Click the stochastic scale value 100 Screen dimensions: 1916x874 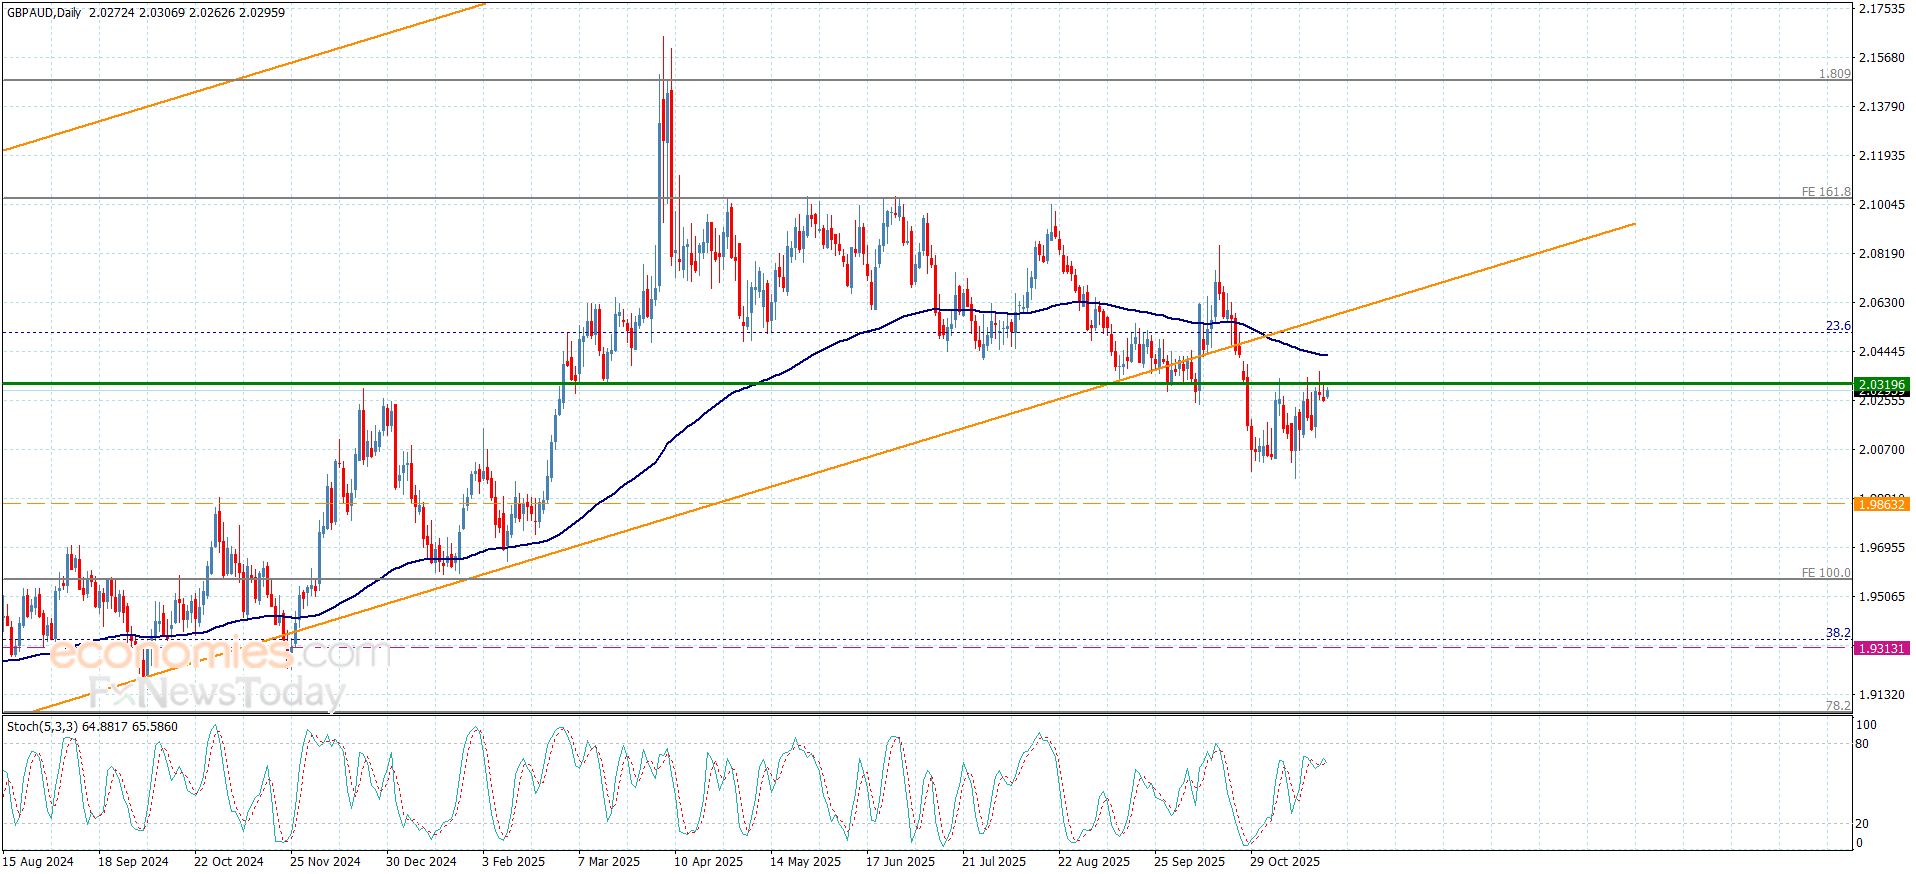(1866, 725)
